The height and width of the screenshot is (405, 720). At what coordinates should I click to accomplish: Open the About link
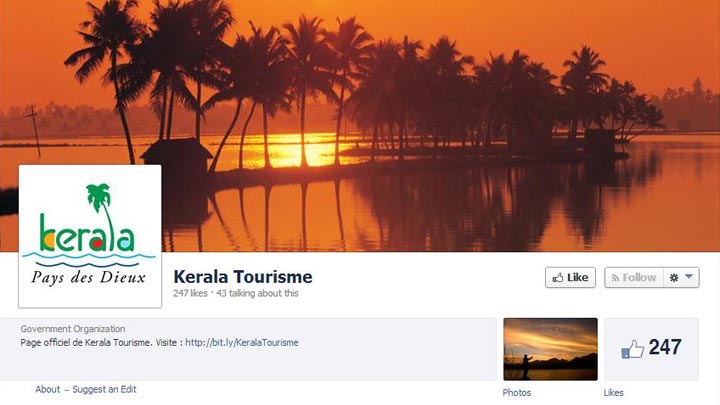point(48,389)
